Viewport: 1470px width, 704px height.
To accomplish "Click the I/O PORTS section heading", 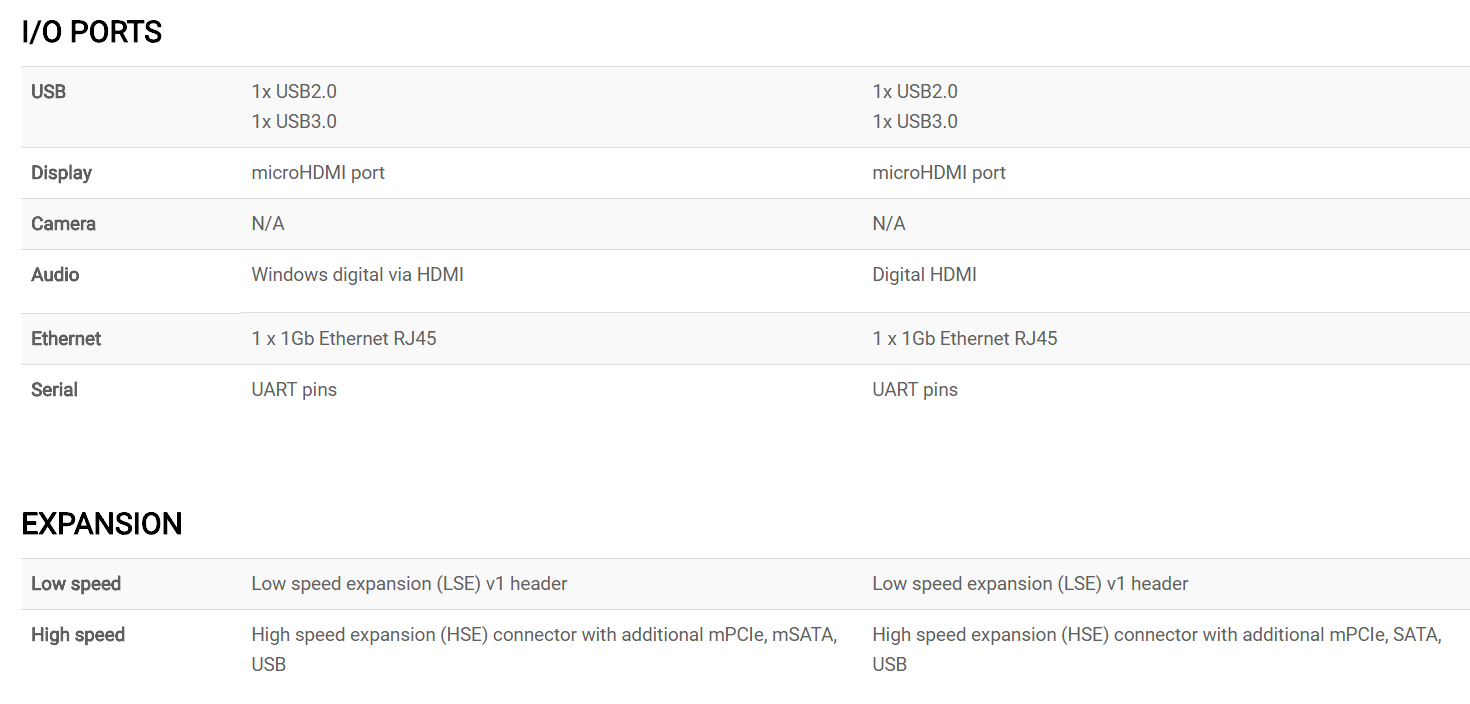I will click(x=91, y=33).
